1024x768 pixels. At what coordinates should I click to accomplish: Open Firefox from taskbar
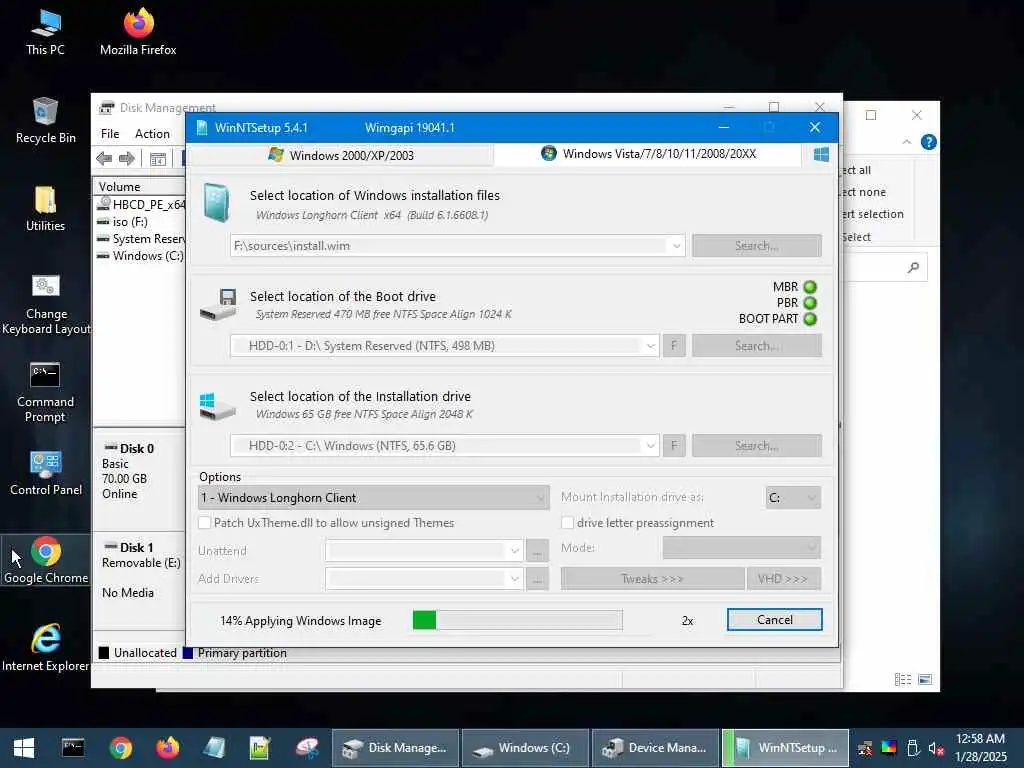point(168,748)
